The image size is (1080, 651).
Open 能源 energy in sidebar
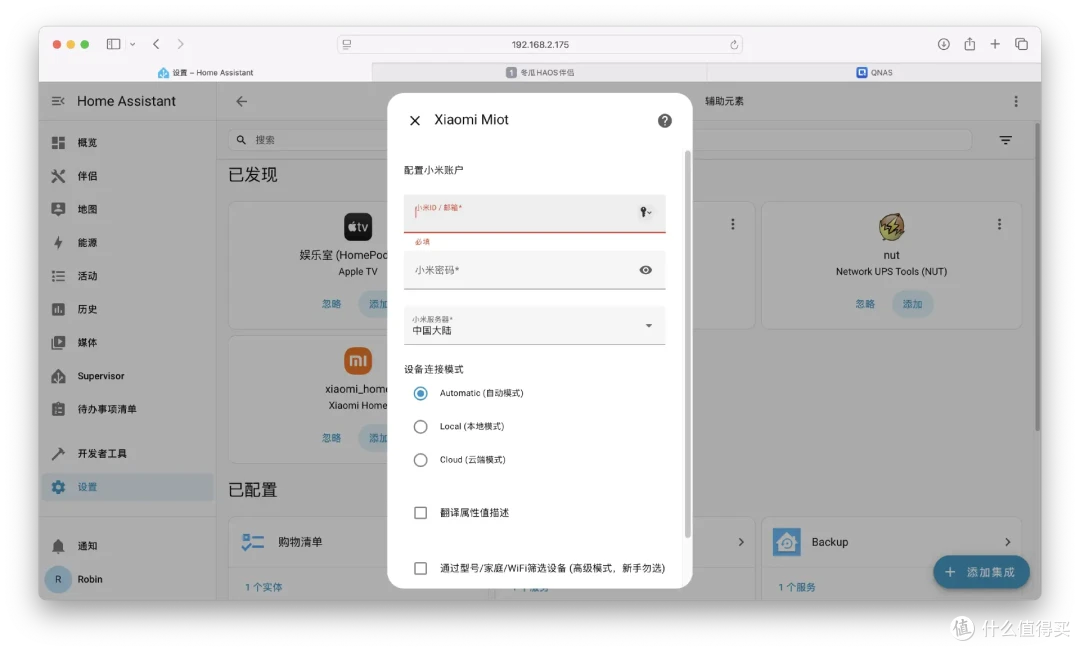[x=127, y=242]
